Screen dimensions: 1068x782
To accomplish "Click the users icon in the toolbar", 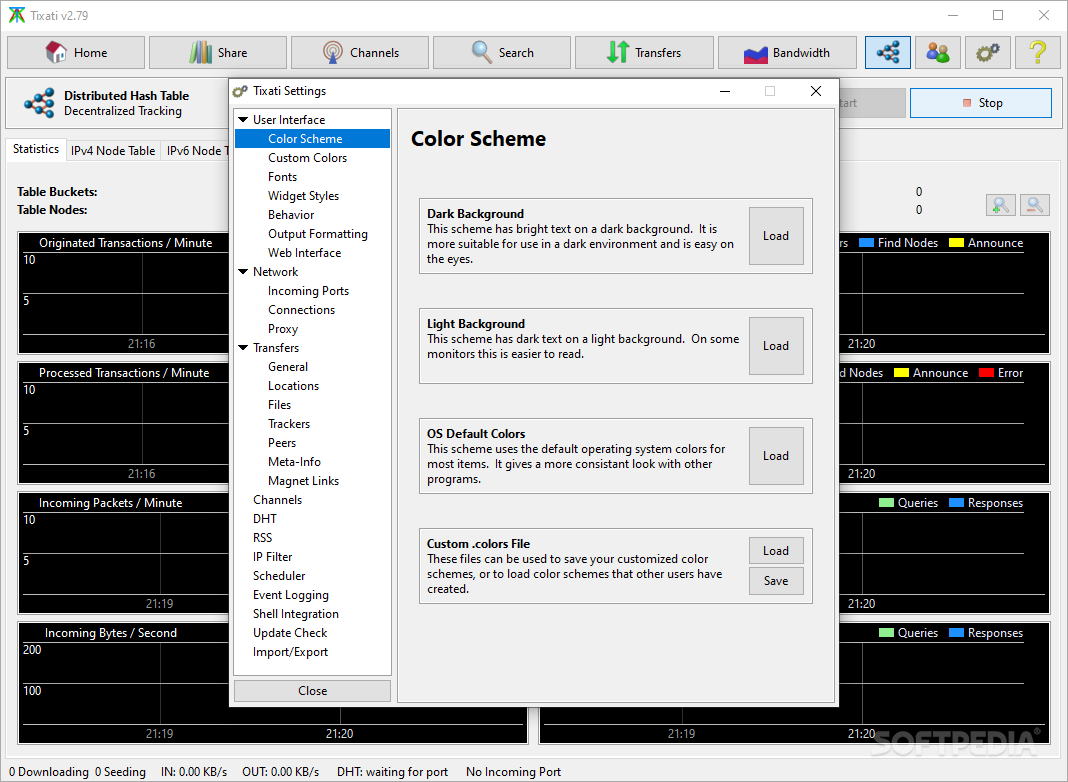I will [x=938, y=52].
